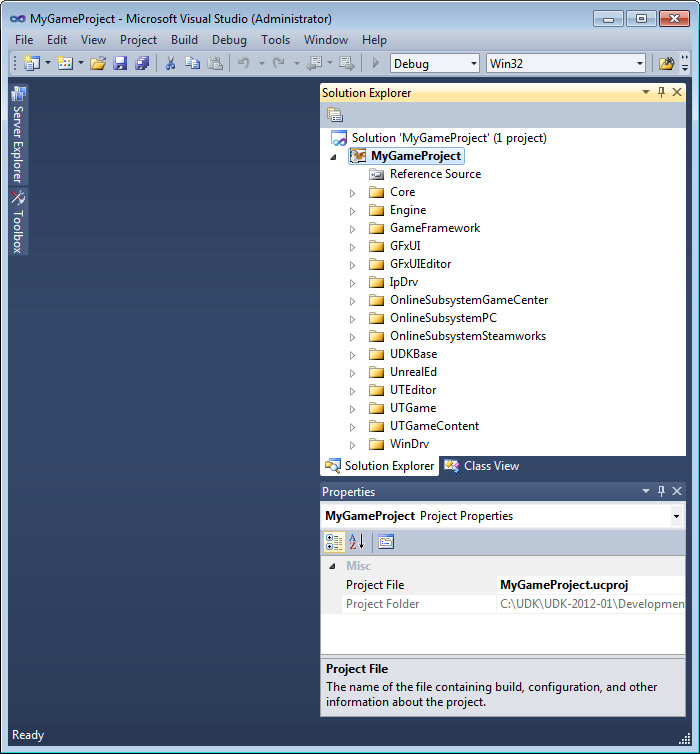The height and width of the screenshot is (754, 700).
Task: Click the Property Pages icon
Action: 386,542
